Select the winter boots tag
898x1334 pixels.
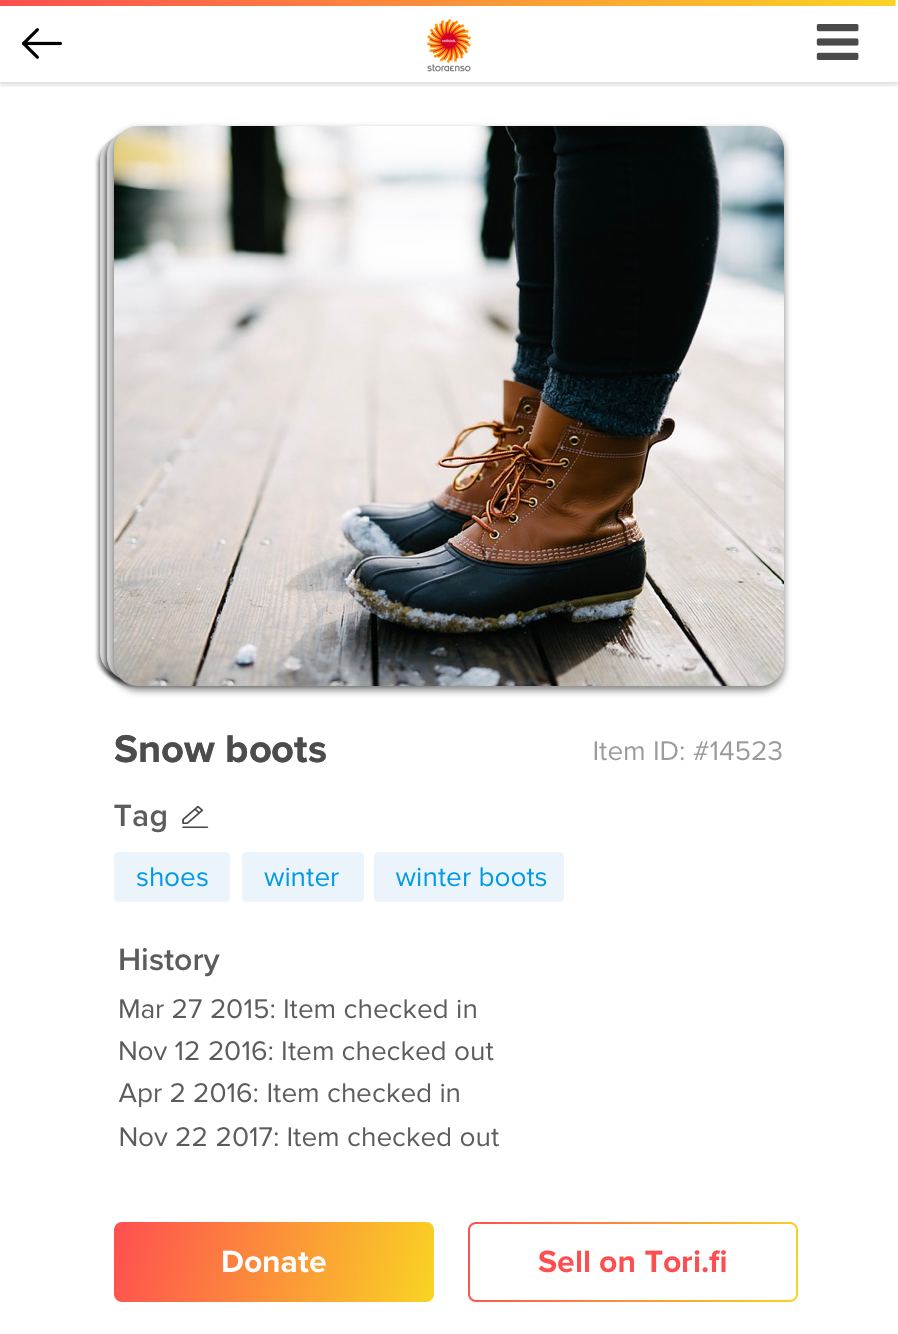(469, 877)
